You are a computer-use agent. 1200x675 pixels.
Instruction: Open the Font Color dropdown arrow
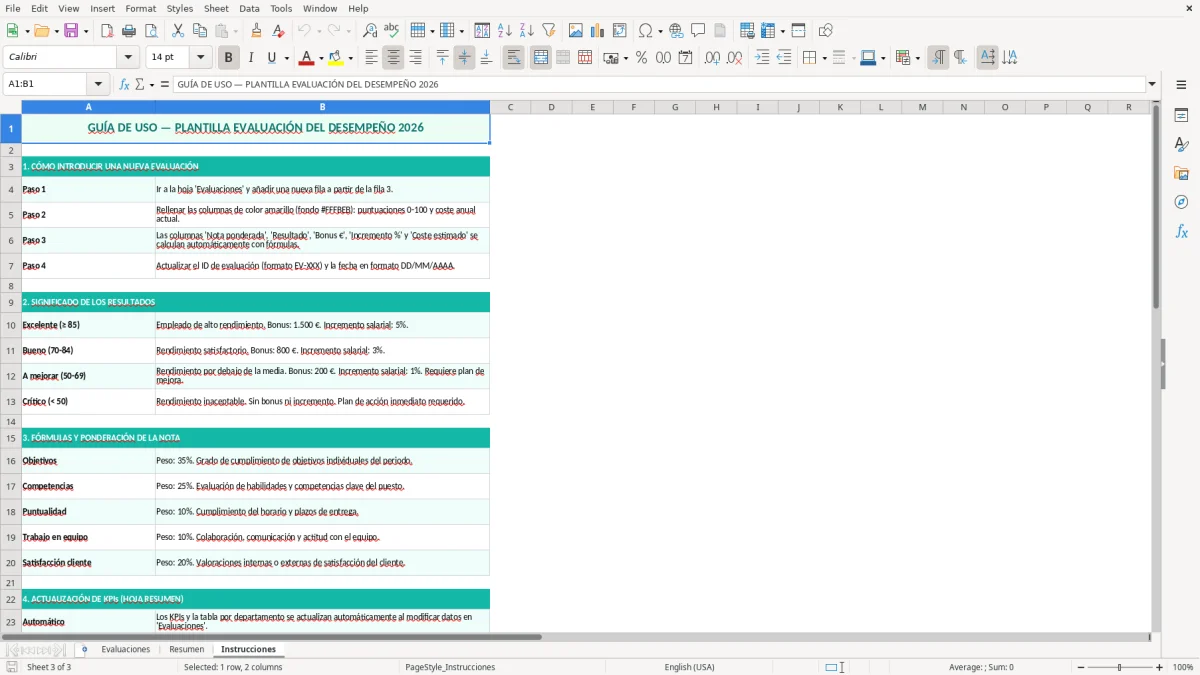(x=323, y=58)
